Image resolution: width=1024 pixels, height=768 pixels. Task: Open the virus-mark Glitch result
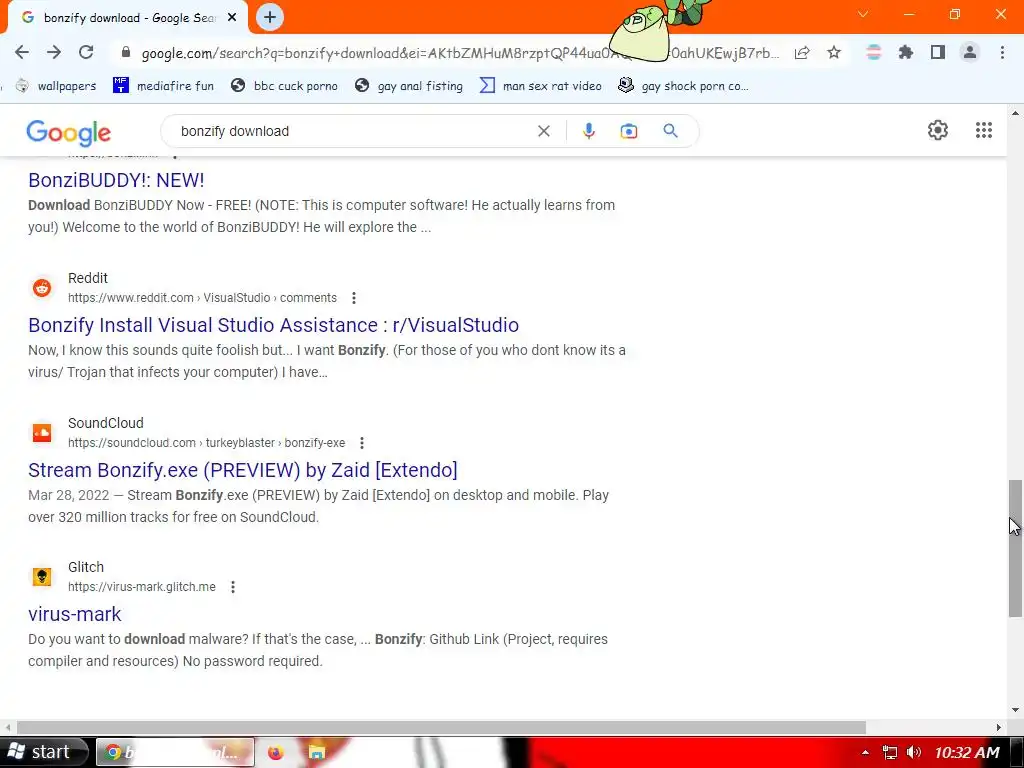pyautogui.click(x=74, y=615)
